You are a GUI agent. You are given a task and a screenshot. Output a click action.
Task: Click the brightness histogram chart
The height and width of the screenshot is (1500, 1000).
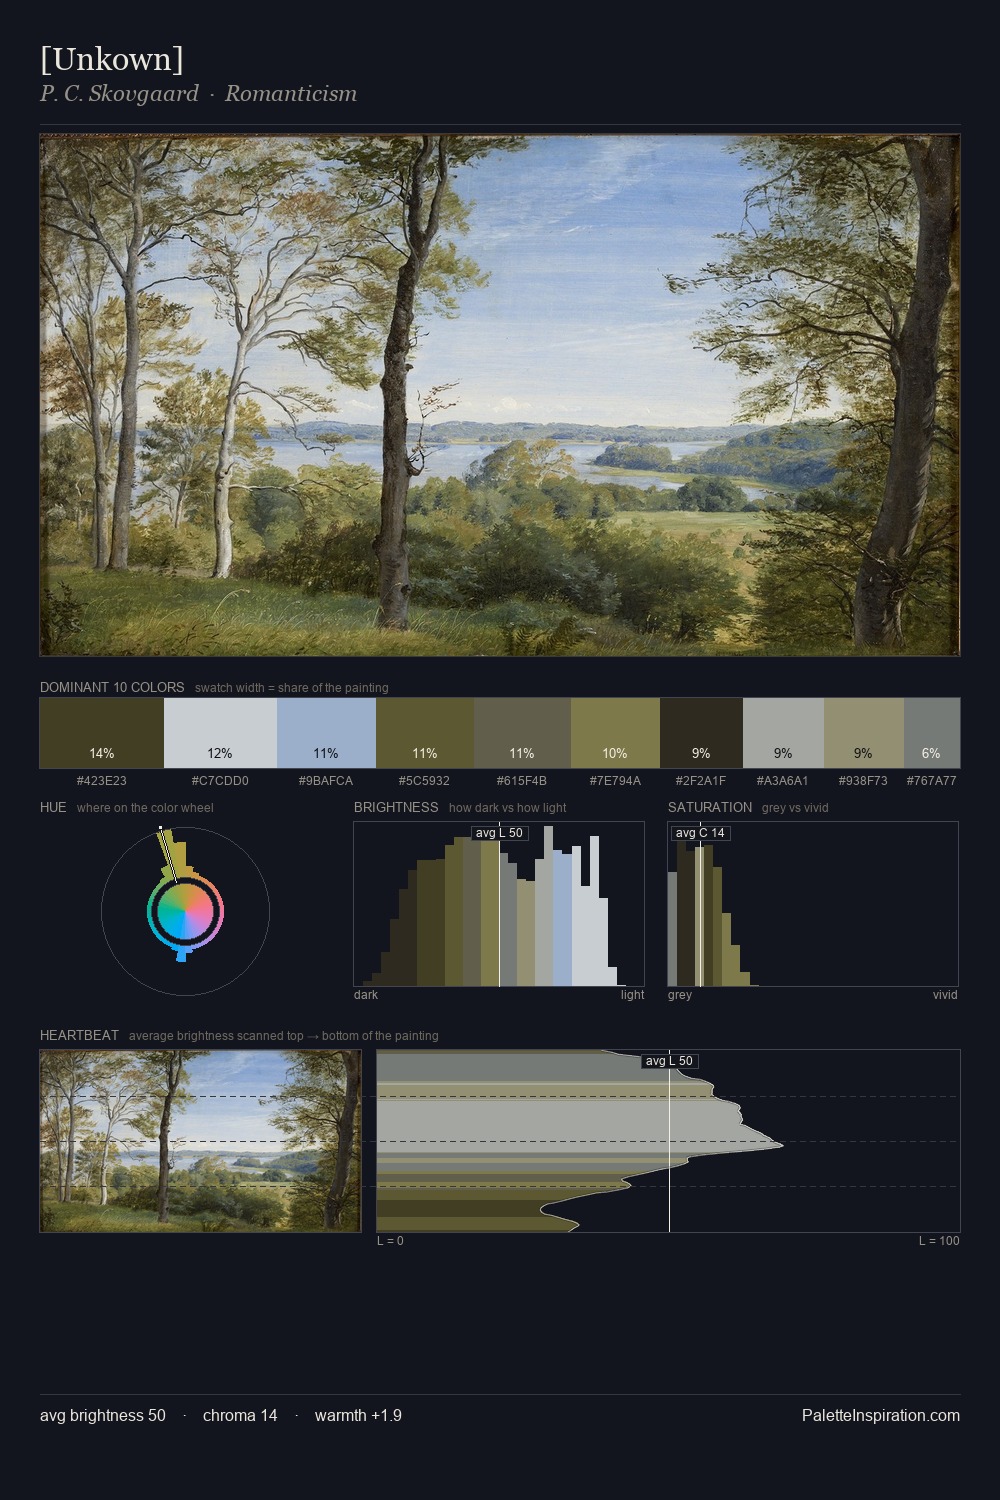(x=499, y=904)
